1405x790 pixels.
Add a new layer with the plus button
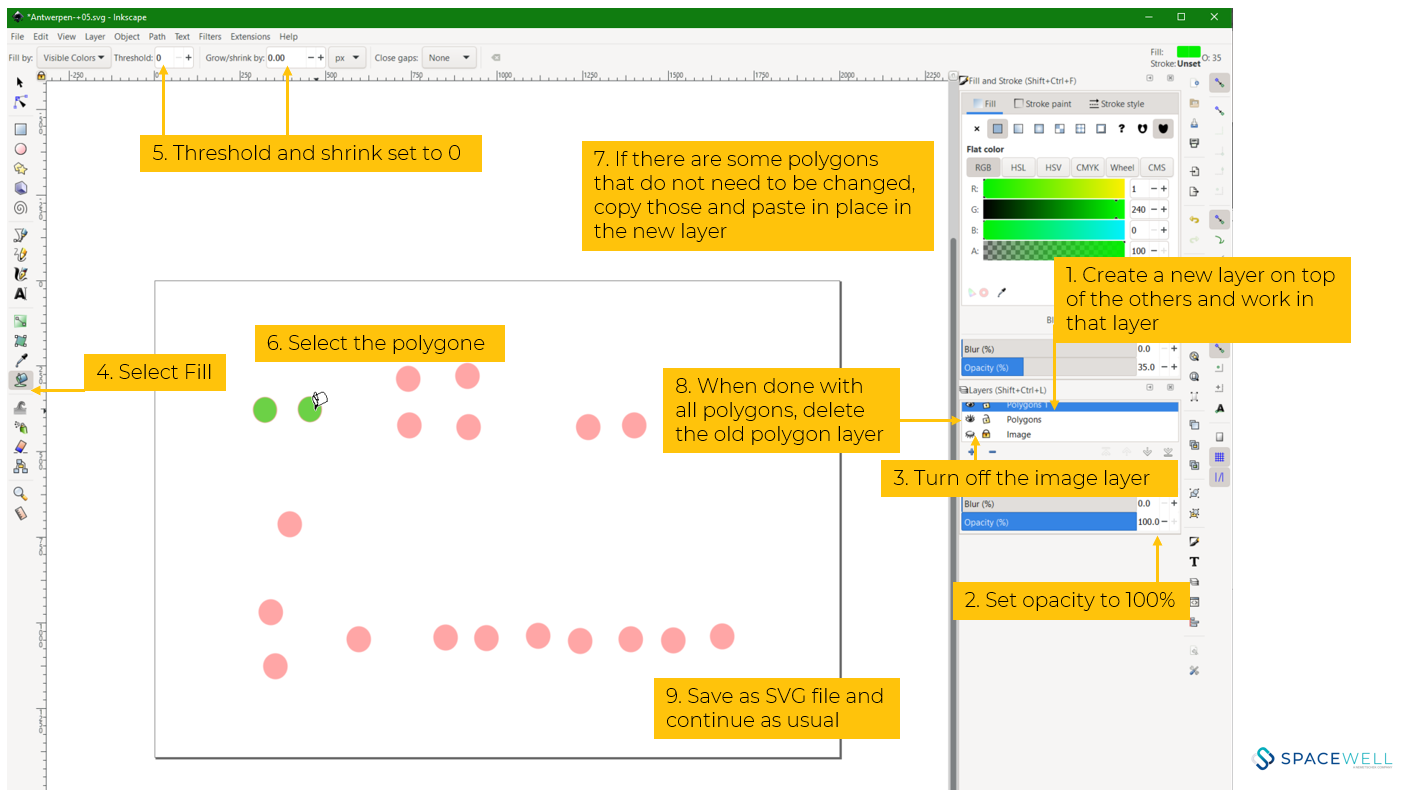971,452
